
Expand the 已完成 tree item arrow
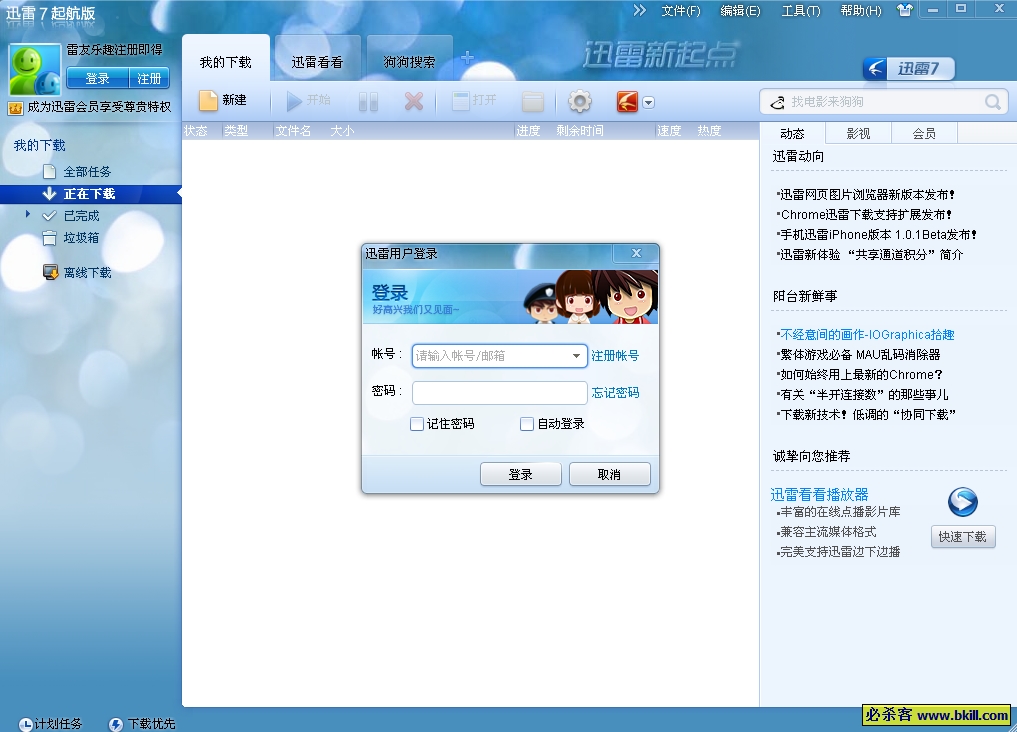coord(29,214)
